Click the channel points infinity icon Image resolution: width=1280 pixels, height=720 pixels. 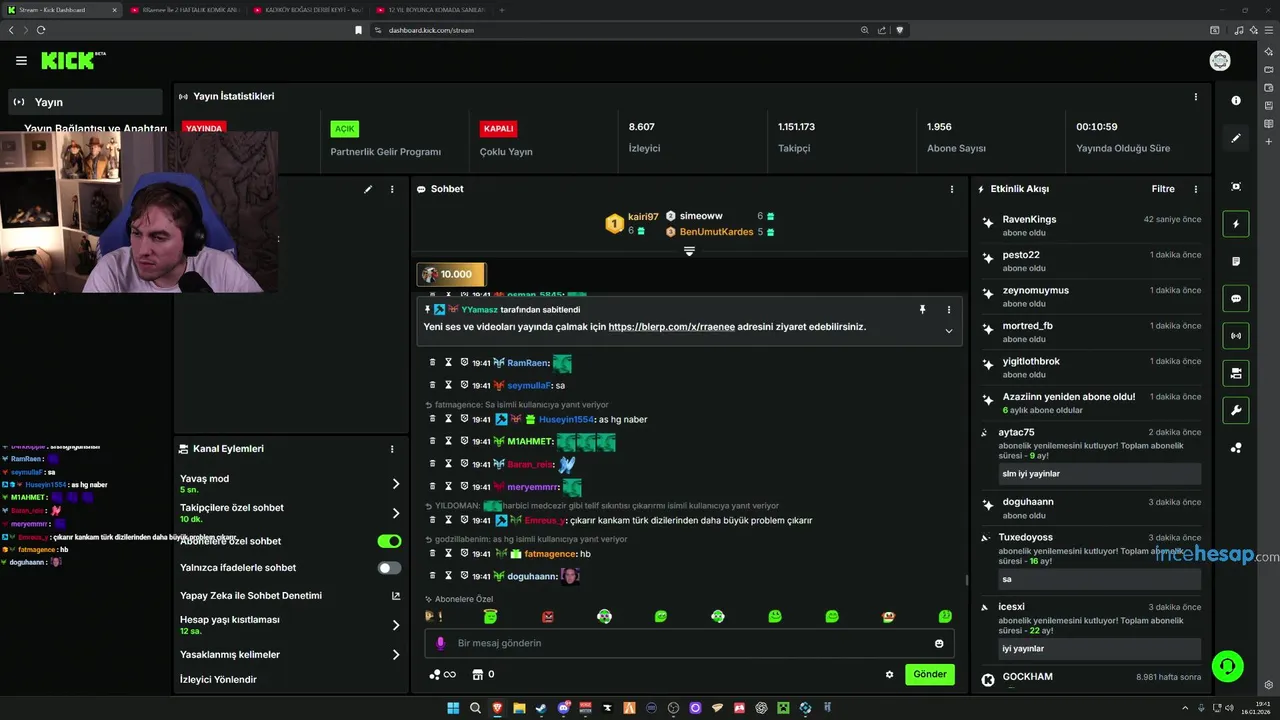[x=442, y=674]
